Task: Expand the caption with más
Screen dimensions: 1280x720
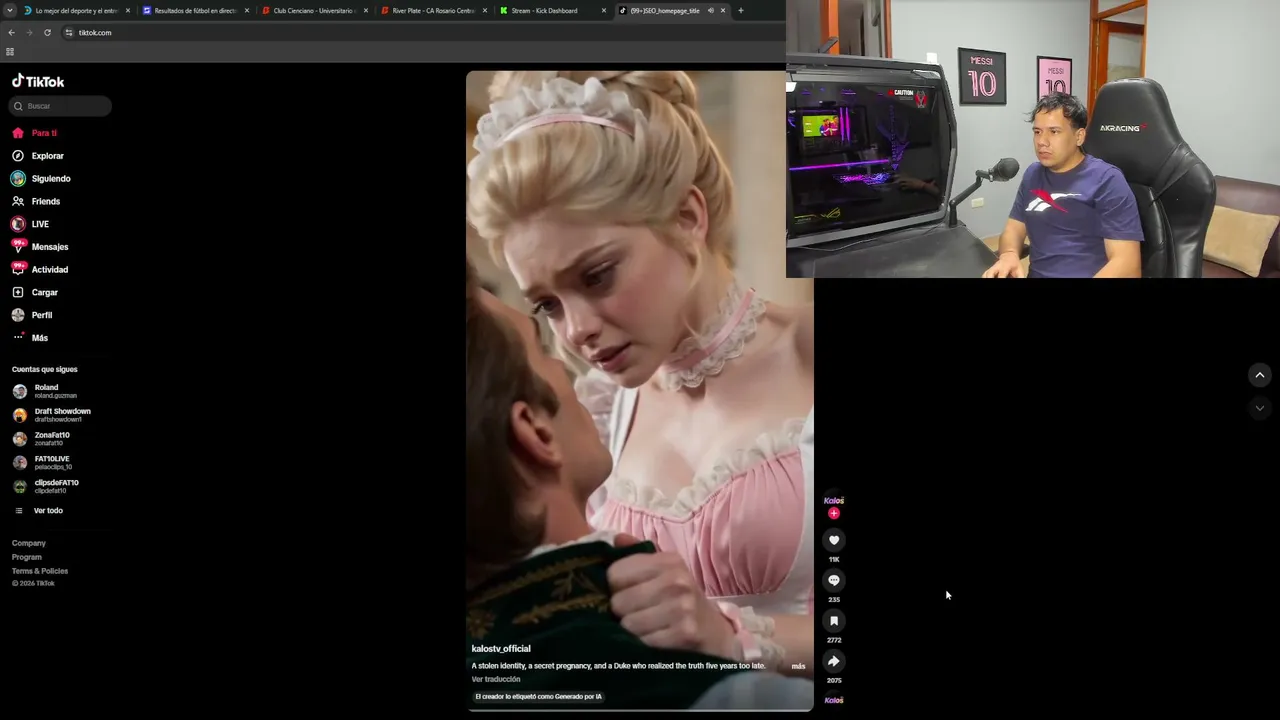Action: 798,666
